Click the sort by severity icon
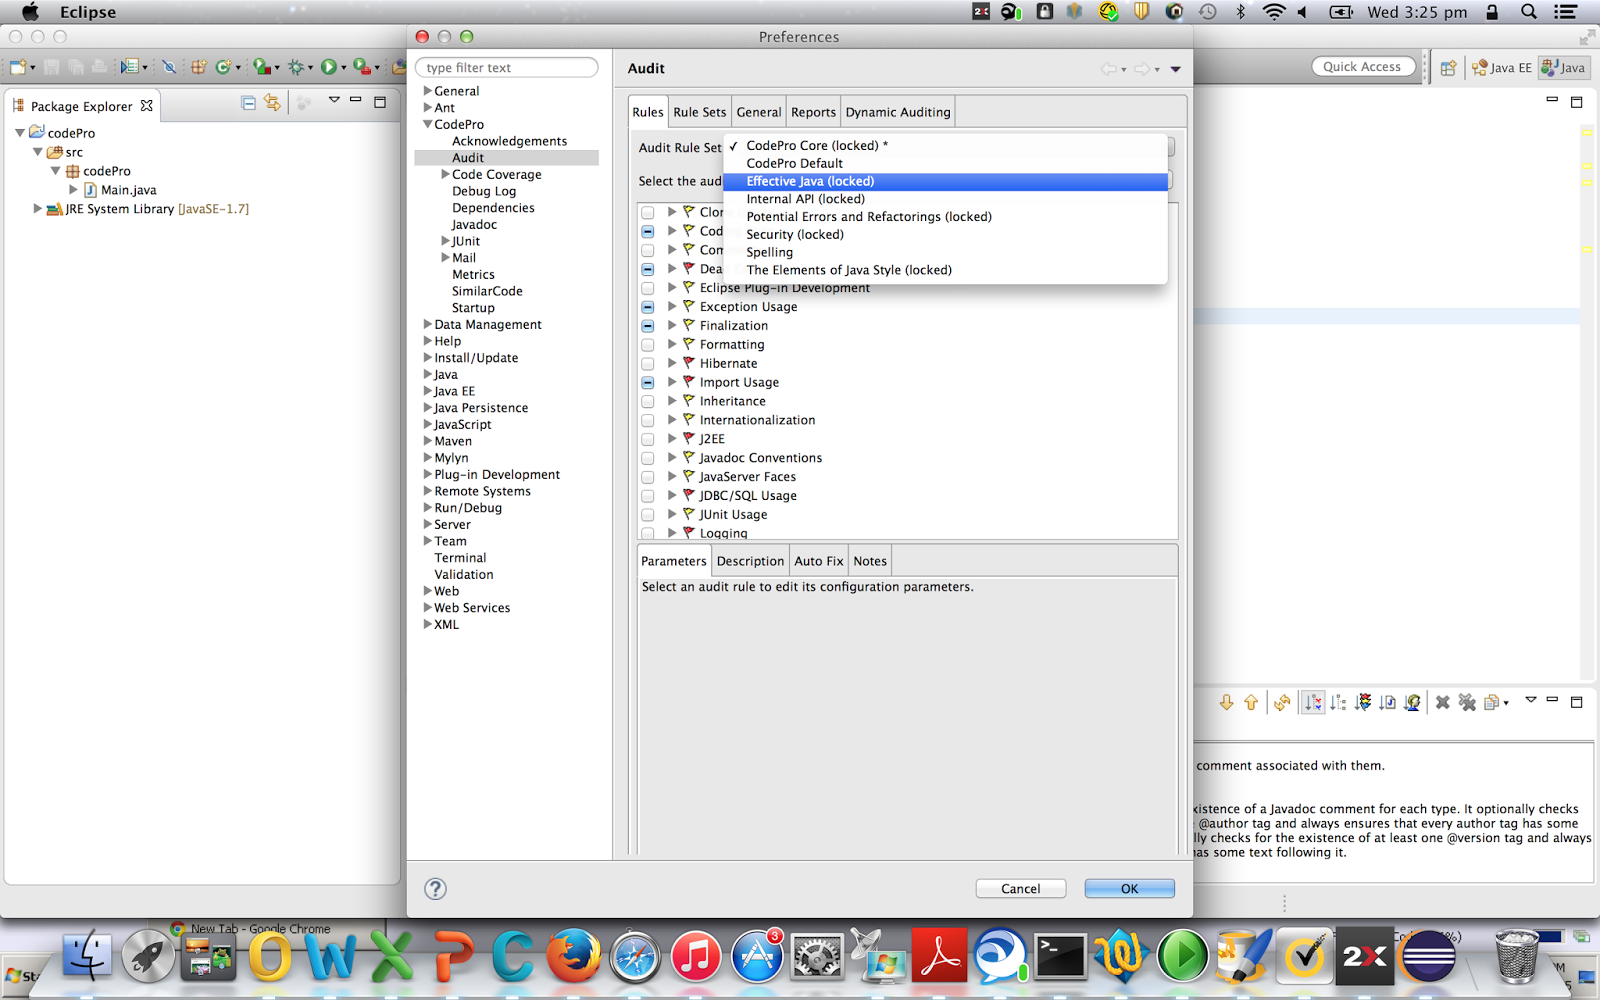The width and height of the screenshot is (1600, 1000). point(1362,702)
